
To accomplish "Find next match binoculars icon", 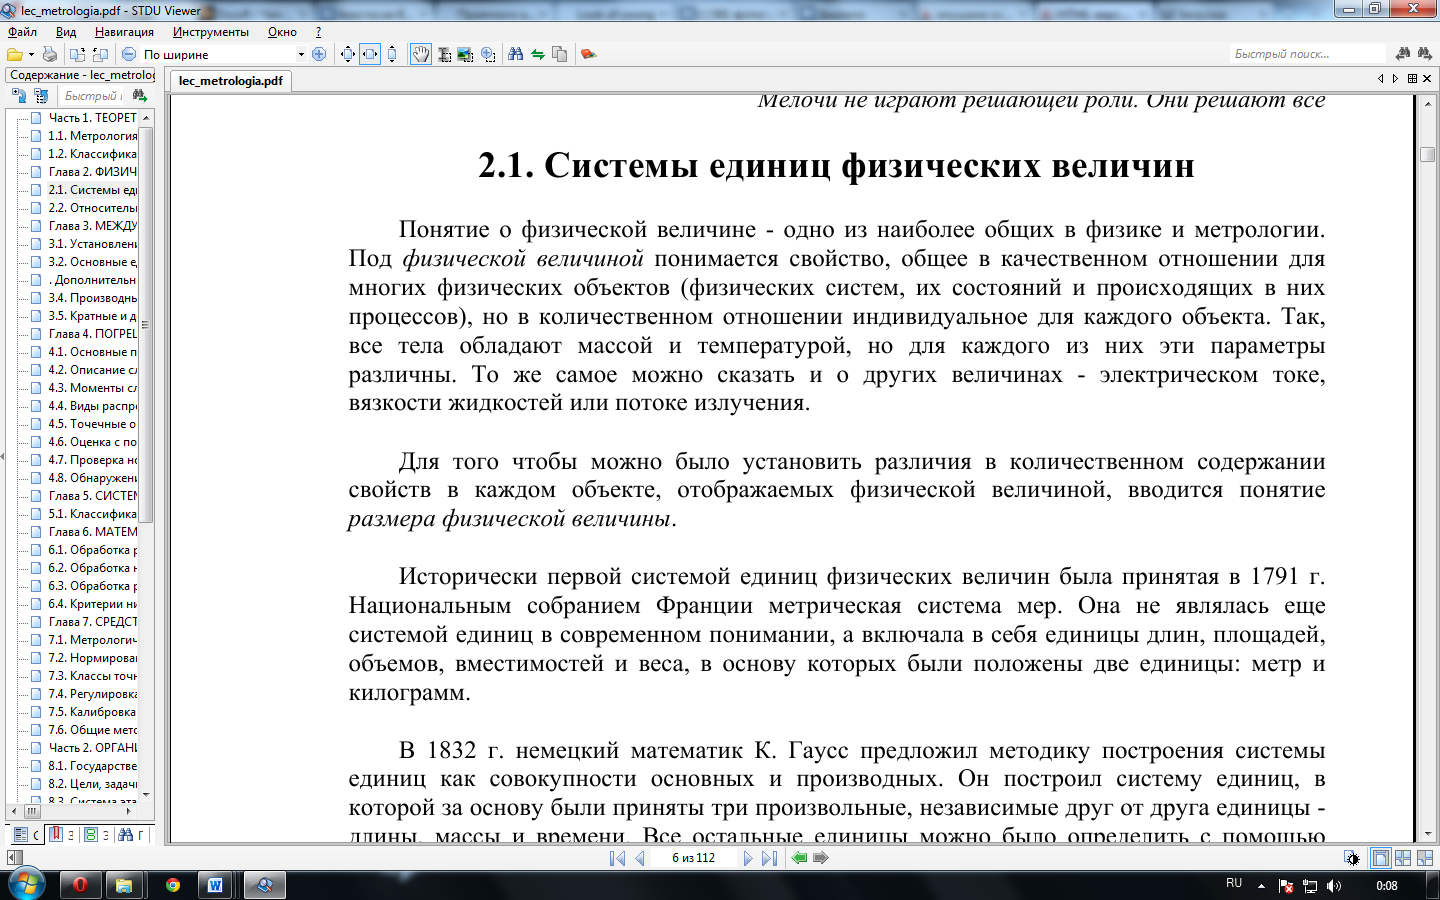I will (x=1425, y=53).
